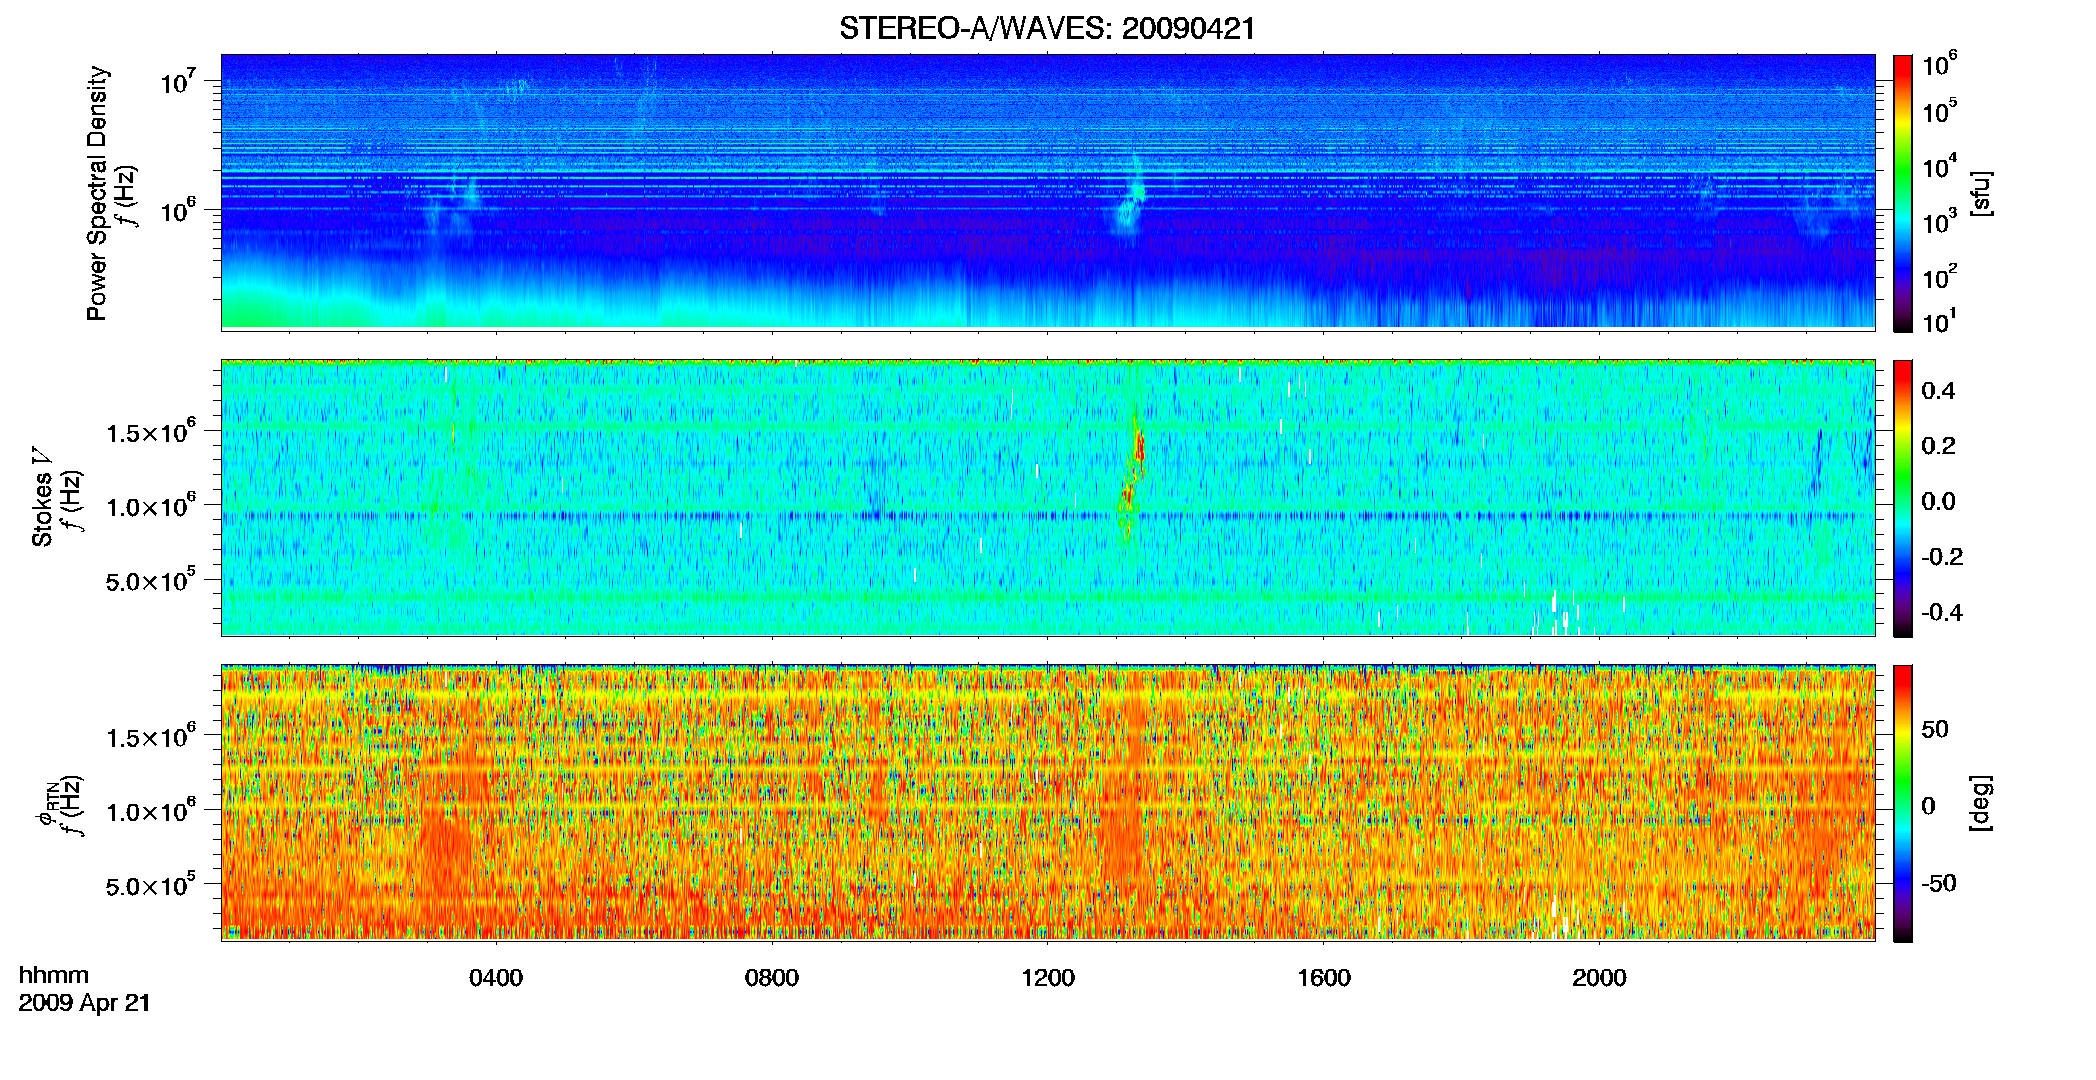Click the 2000 time tick label
Image resolution: width=2096 pixels, height=1080 pixels.
[1599, 978]
